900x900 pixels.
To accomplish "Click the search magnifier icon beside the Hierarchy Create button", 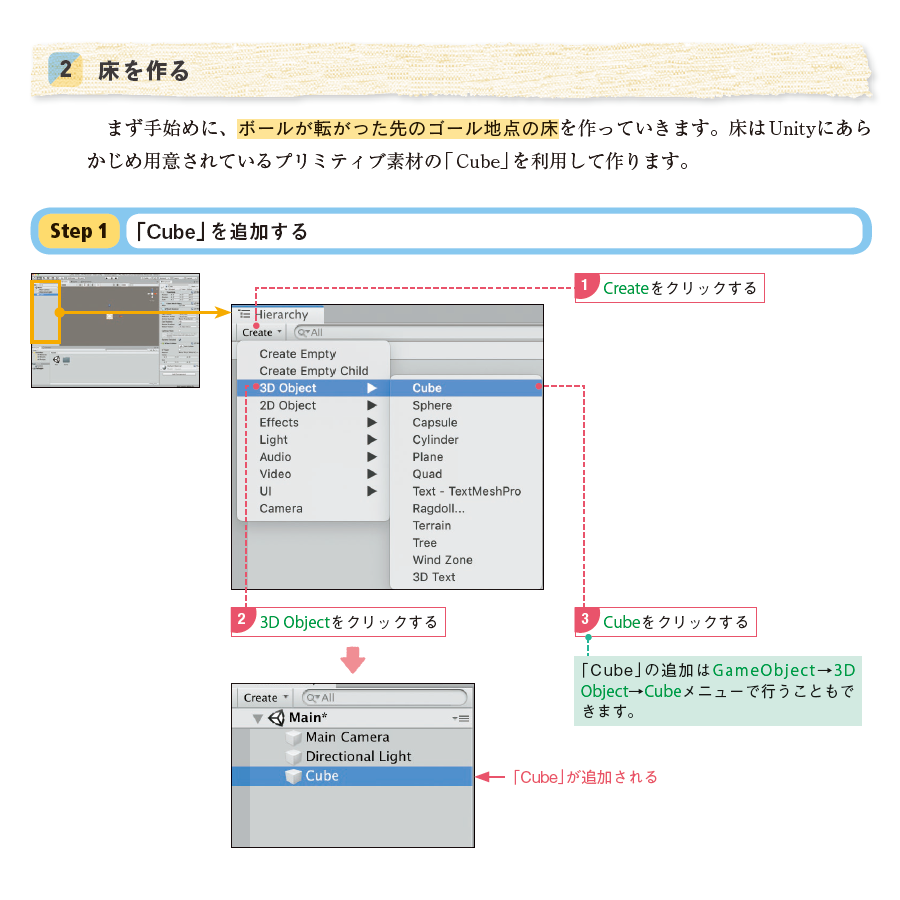I will point(303,332).
